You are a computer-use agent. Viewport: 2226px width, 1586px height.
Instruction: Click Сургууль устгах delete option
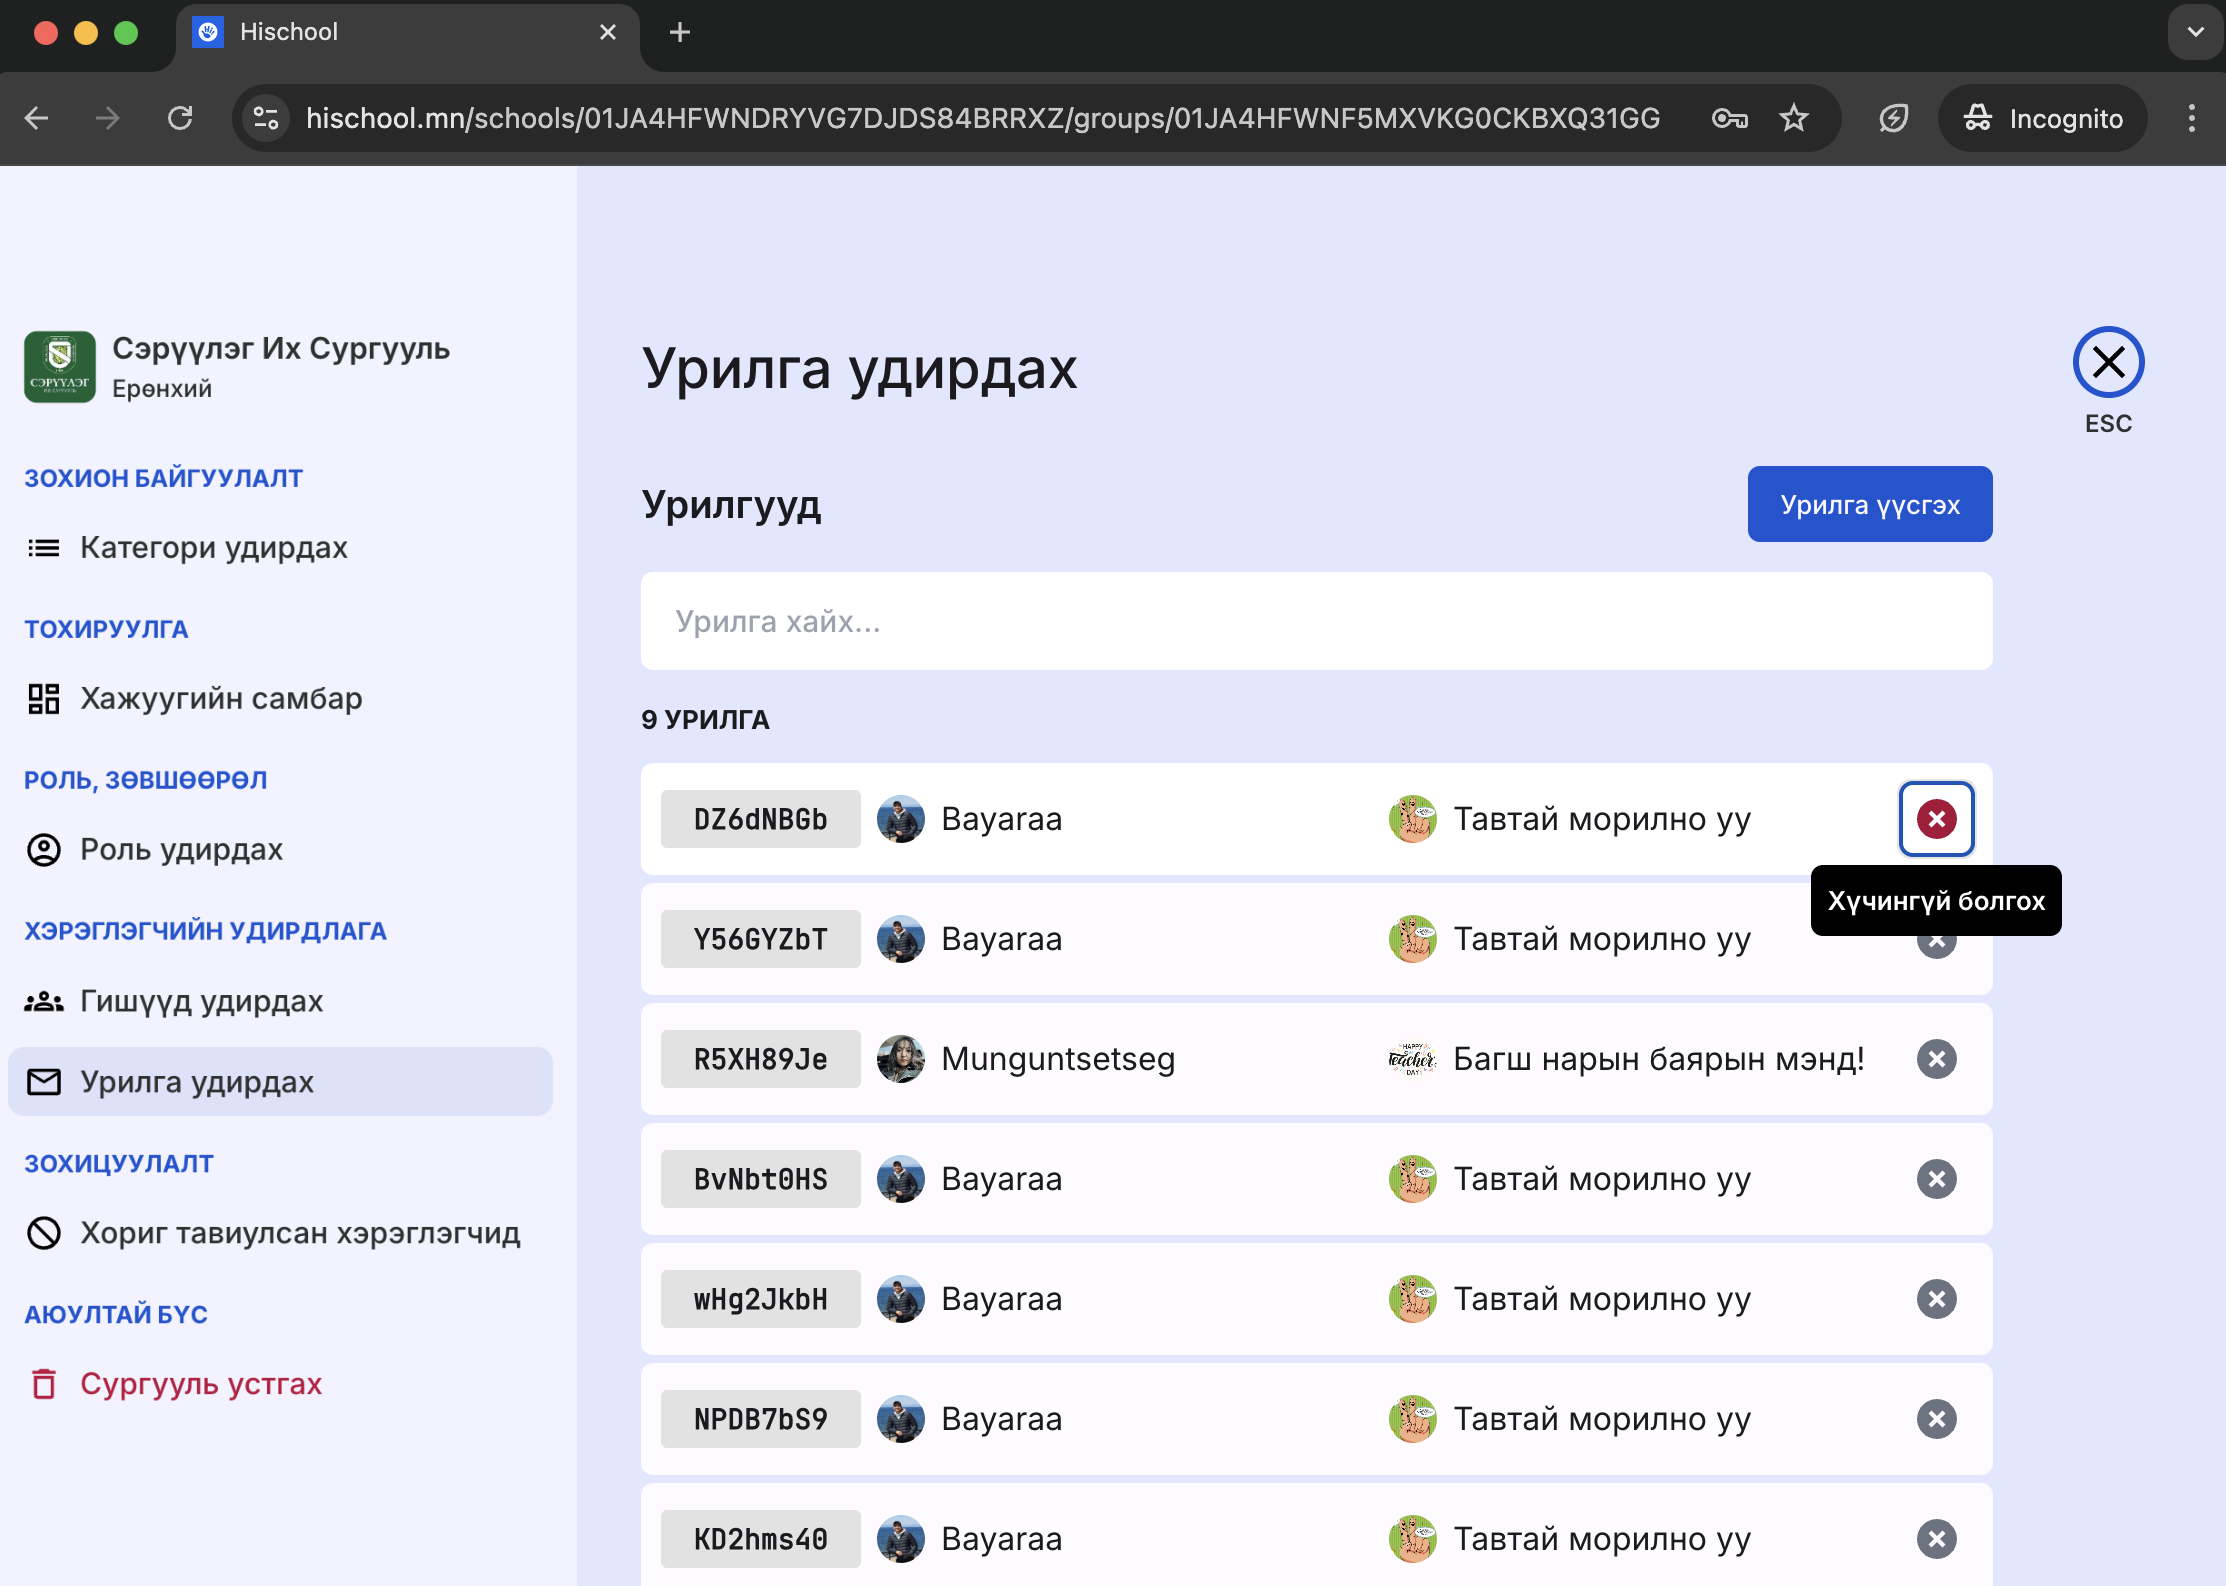(x=200, y=1384)
